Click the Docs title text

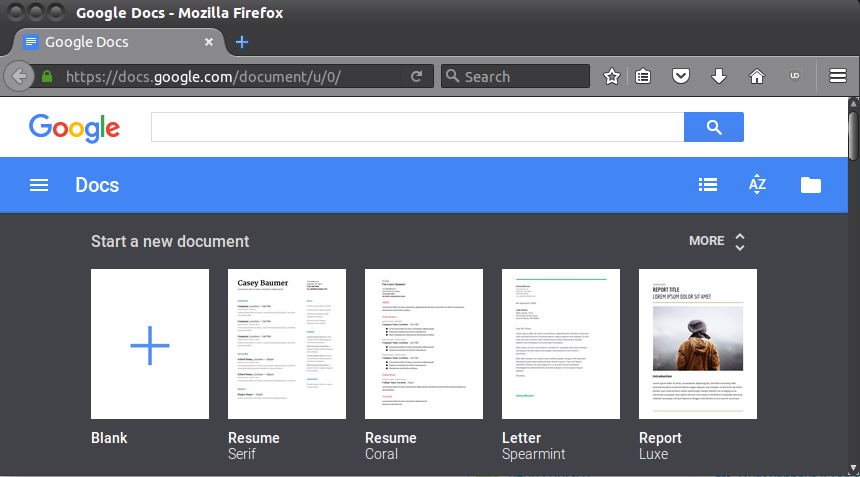[x=97, y=185]
